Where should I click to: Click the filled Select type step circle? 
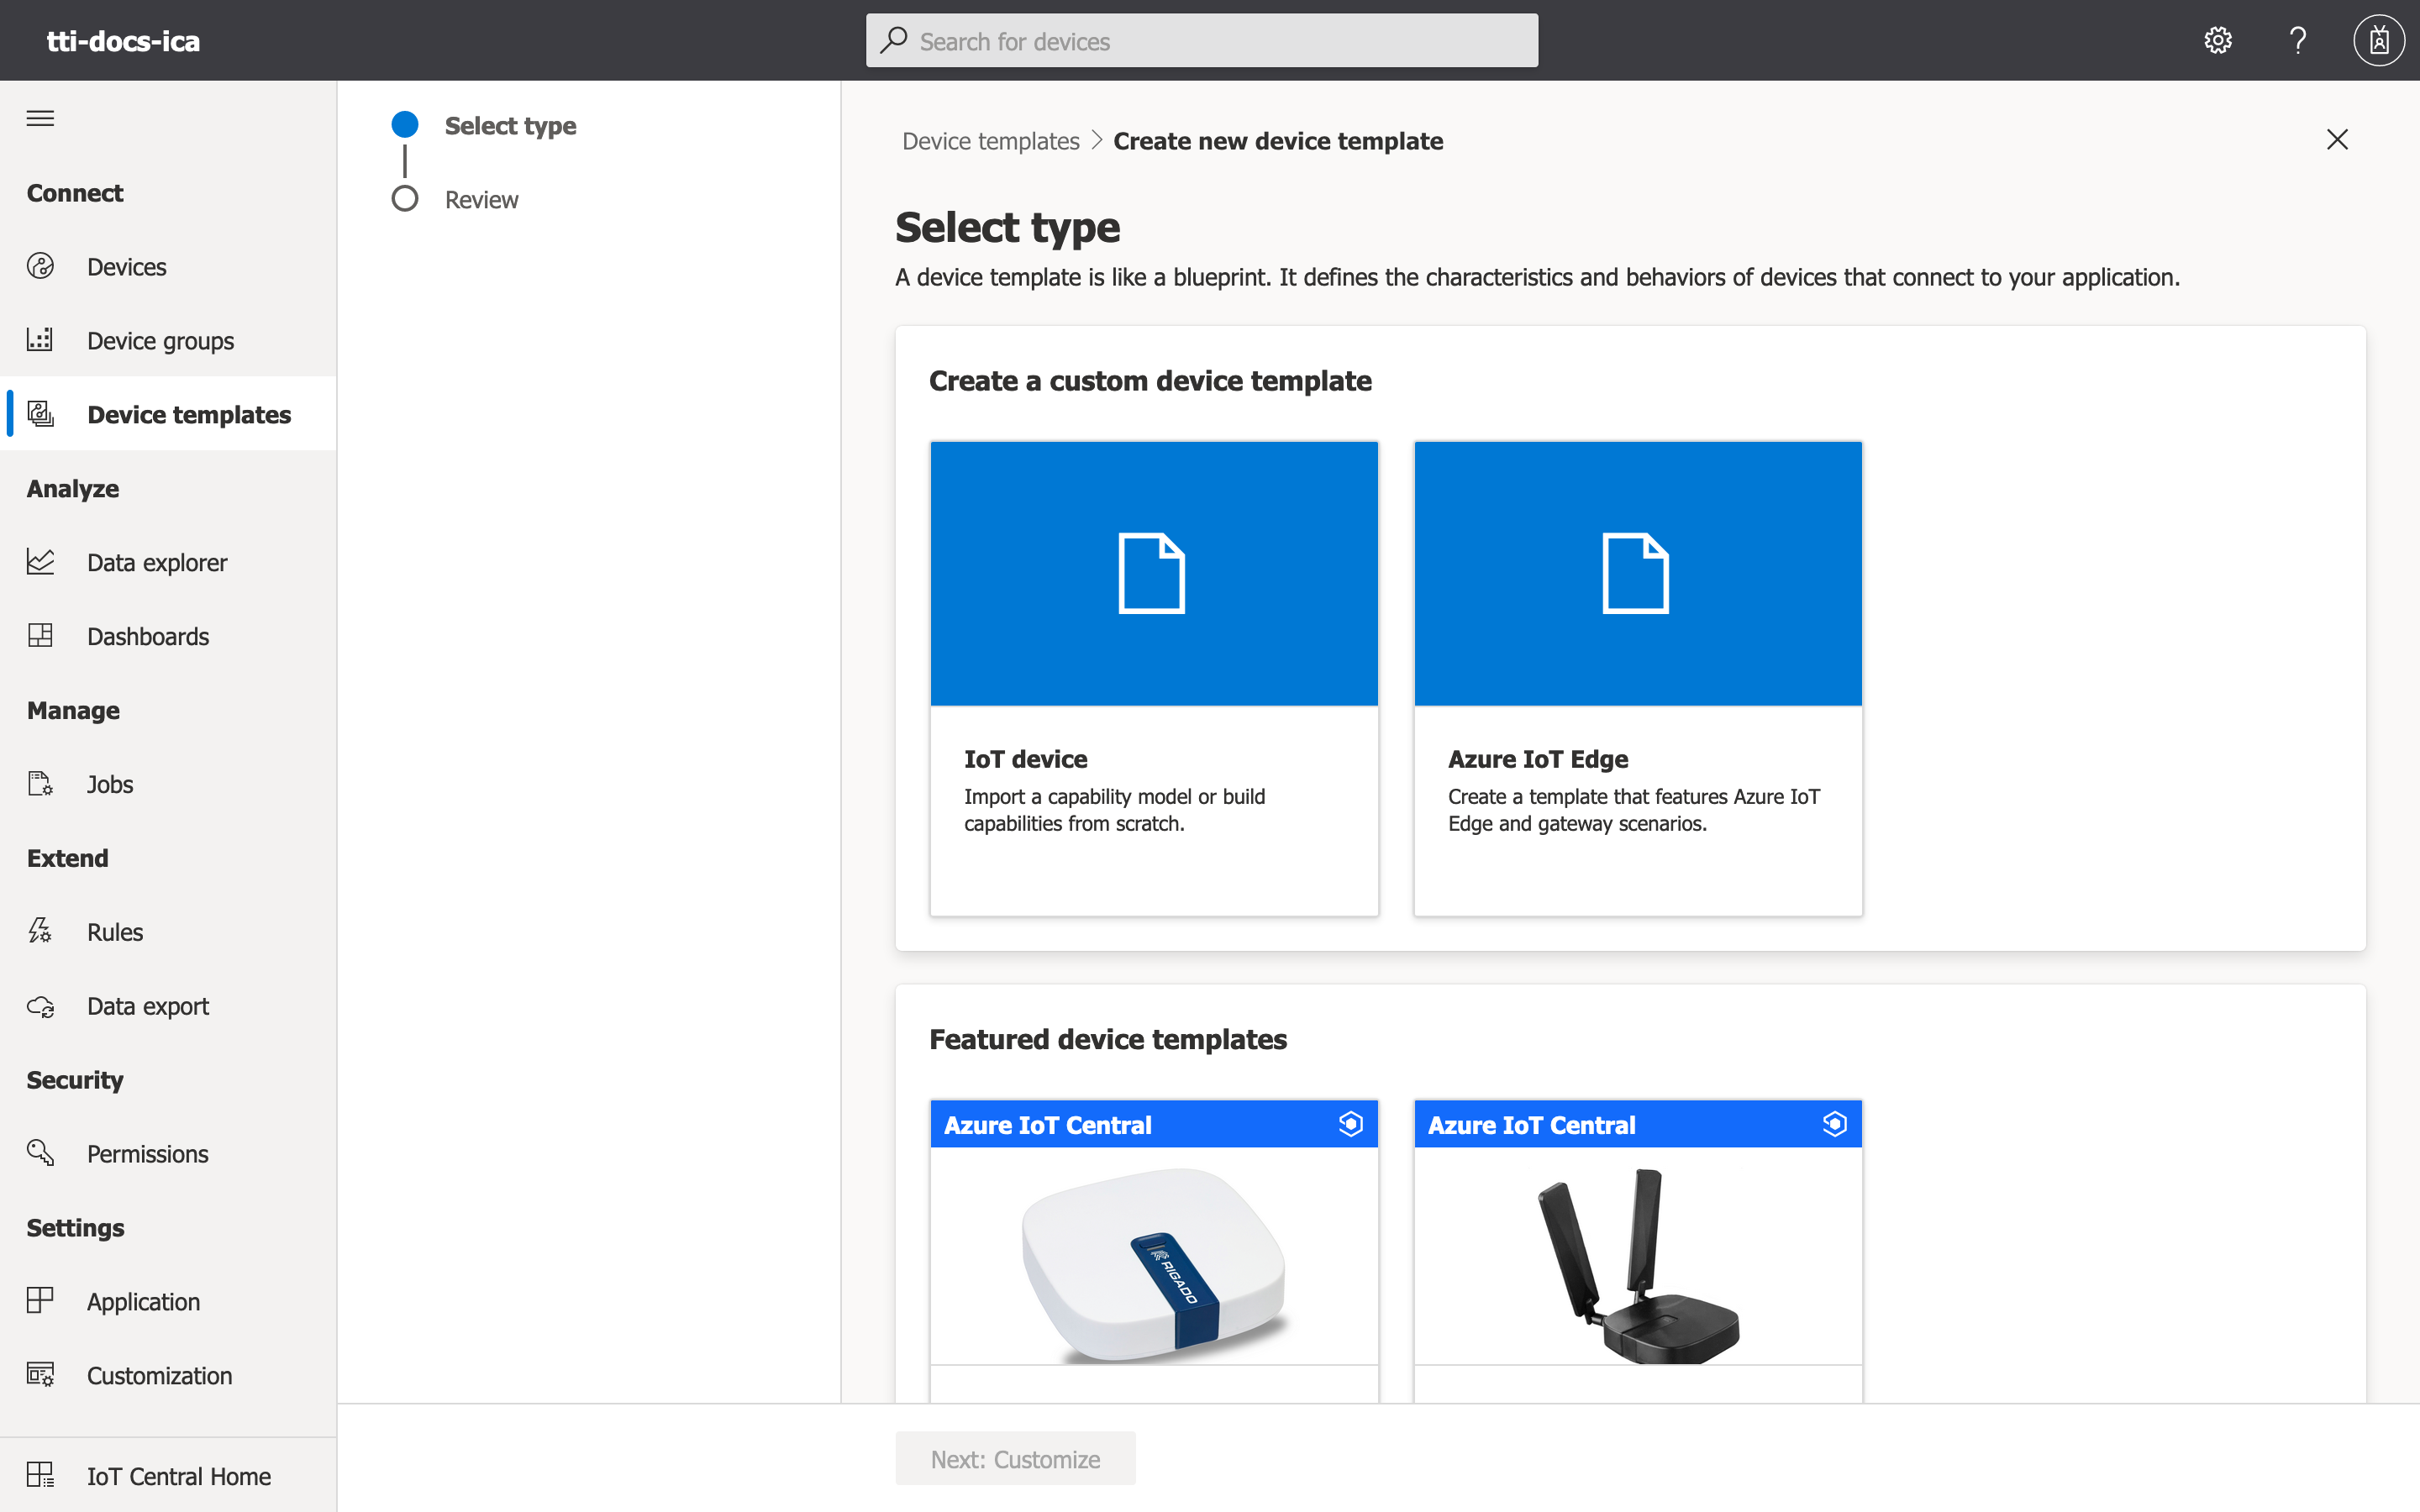tap(404, 123)
